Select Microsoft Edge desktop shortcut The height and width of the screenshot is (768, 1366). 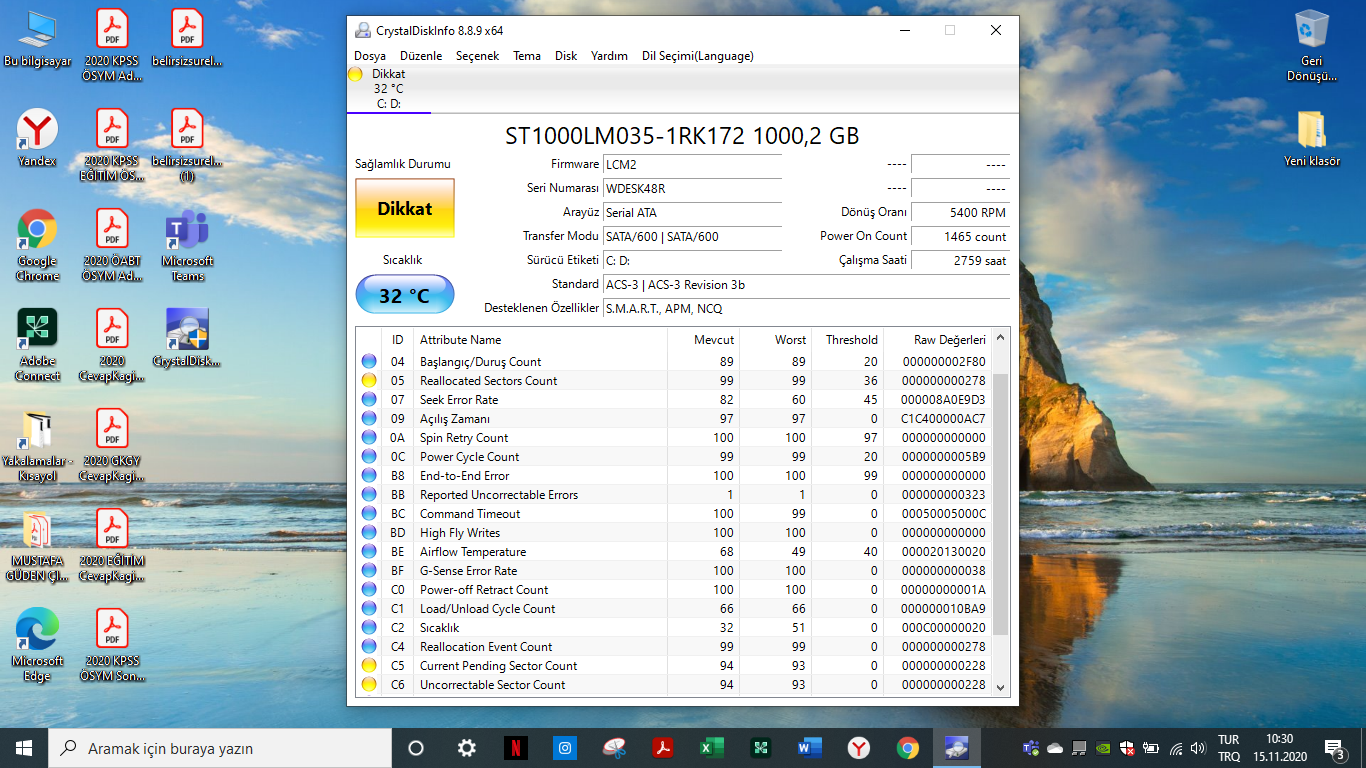(x=37, y=646)
